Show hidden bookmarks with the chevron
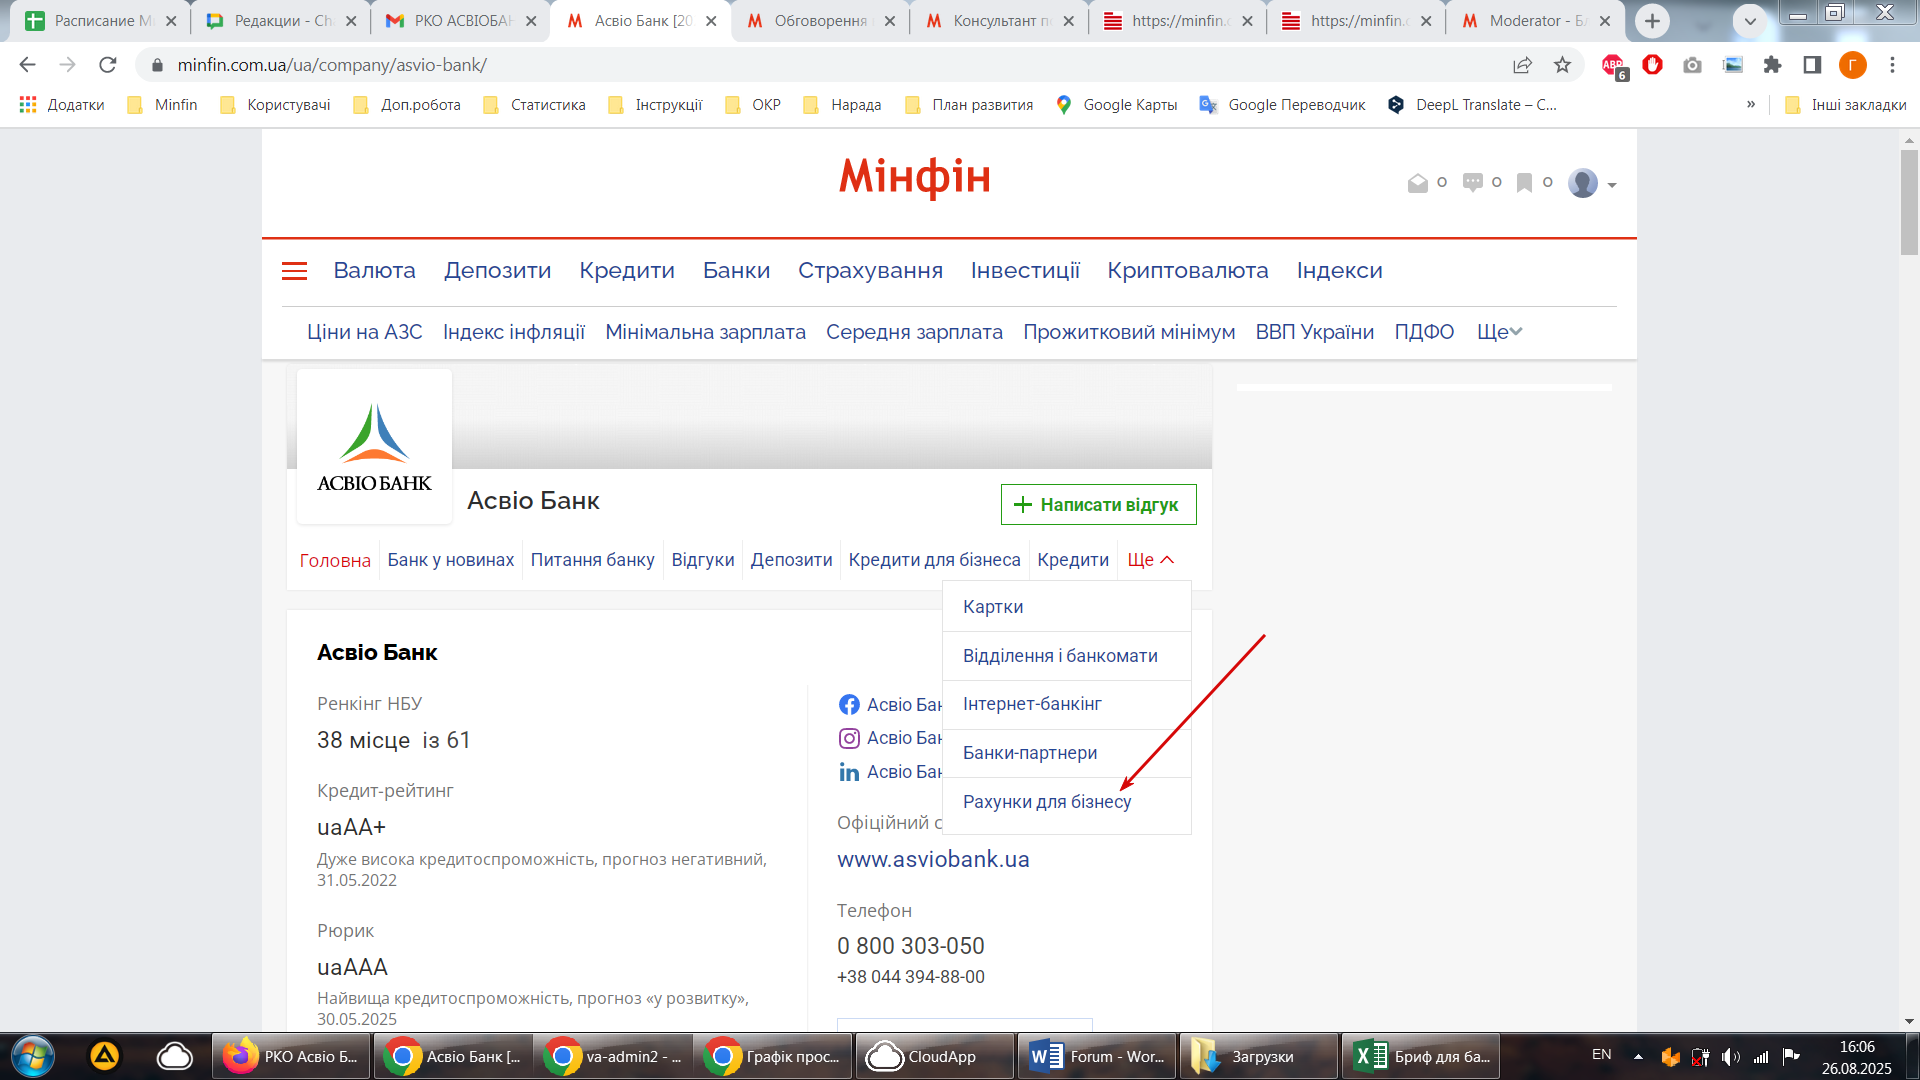This screenshot has width=1920, height=1080. [x=1750, y=105]
